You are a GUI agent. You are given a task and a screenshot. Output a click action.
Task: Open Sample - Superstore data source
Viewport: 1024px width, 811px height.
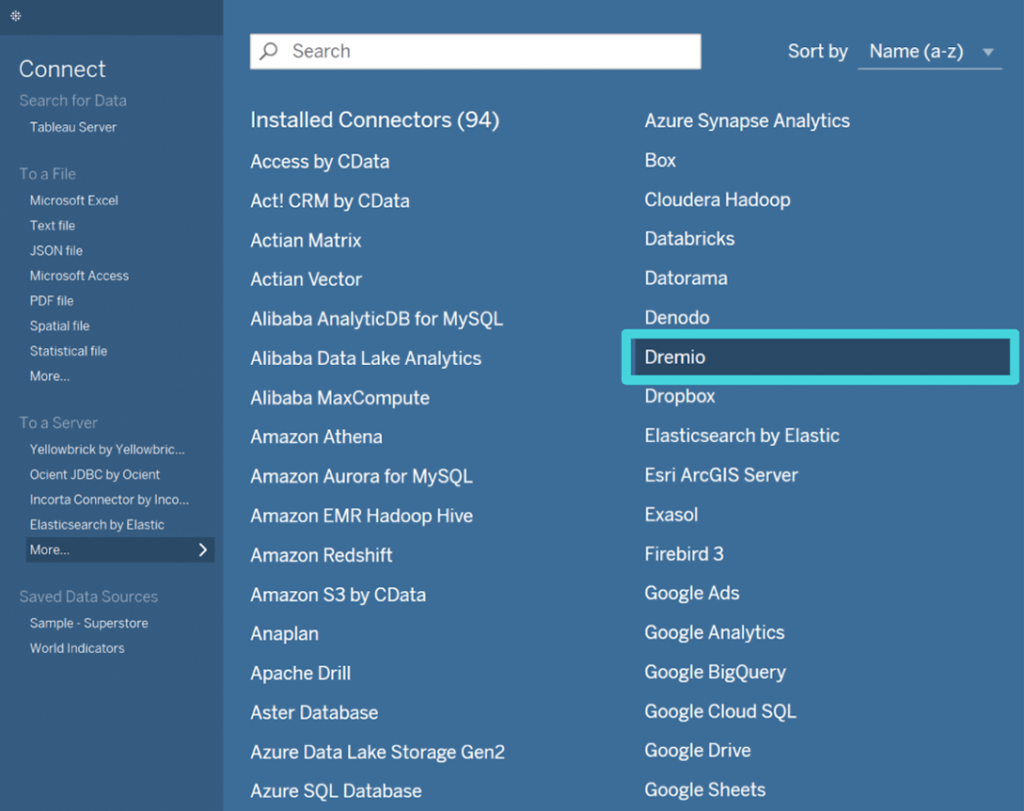click(89, 623)
